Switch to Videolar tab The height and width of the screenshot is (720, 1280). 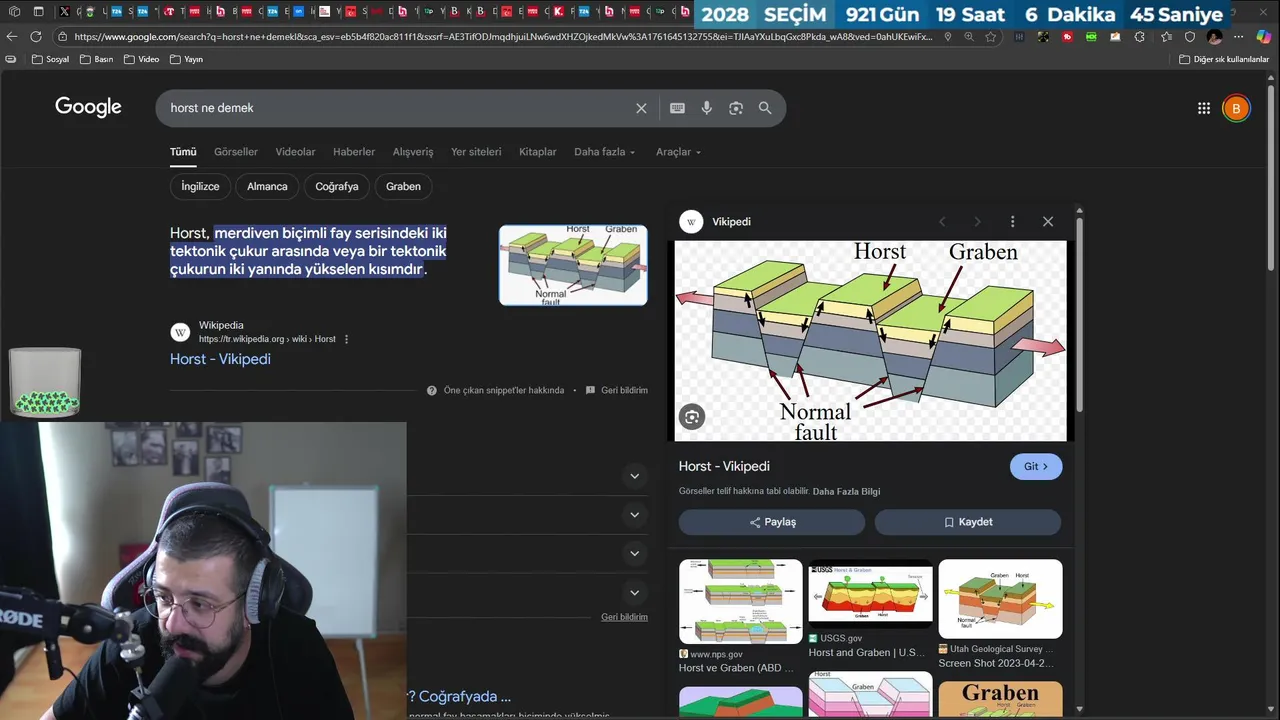point(295,152)
